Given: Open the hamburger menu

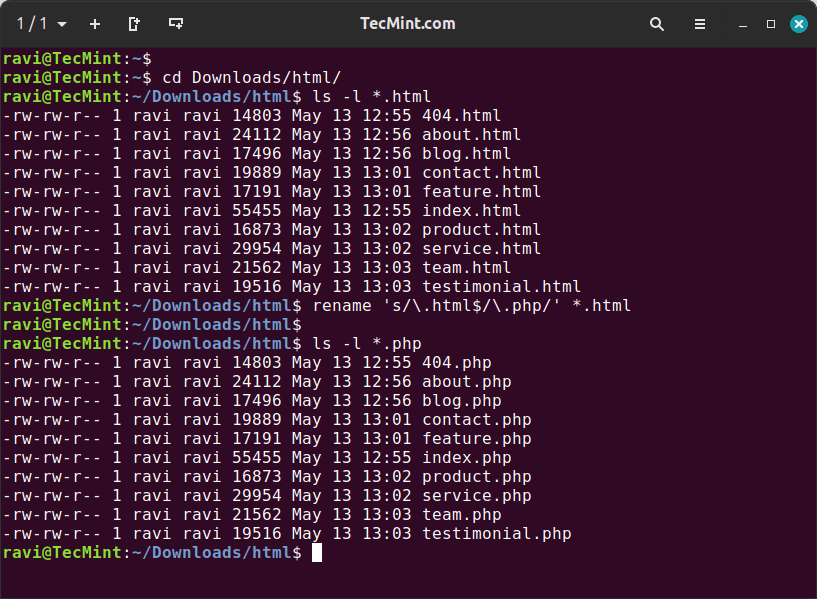Looking at the screenshot, I should [700, 24].
